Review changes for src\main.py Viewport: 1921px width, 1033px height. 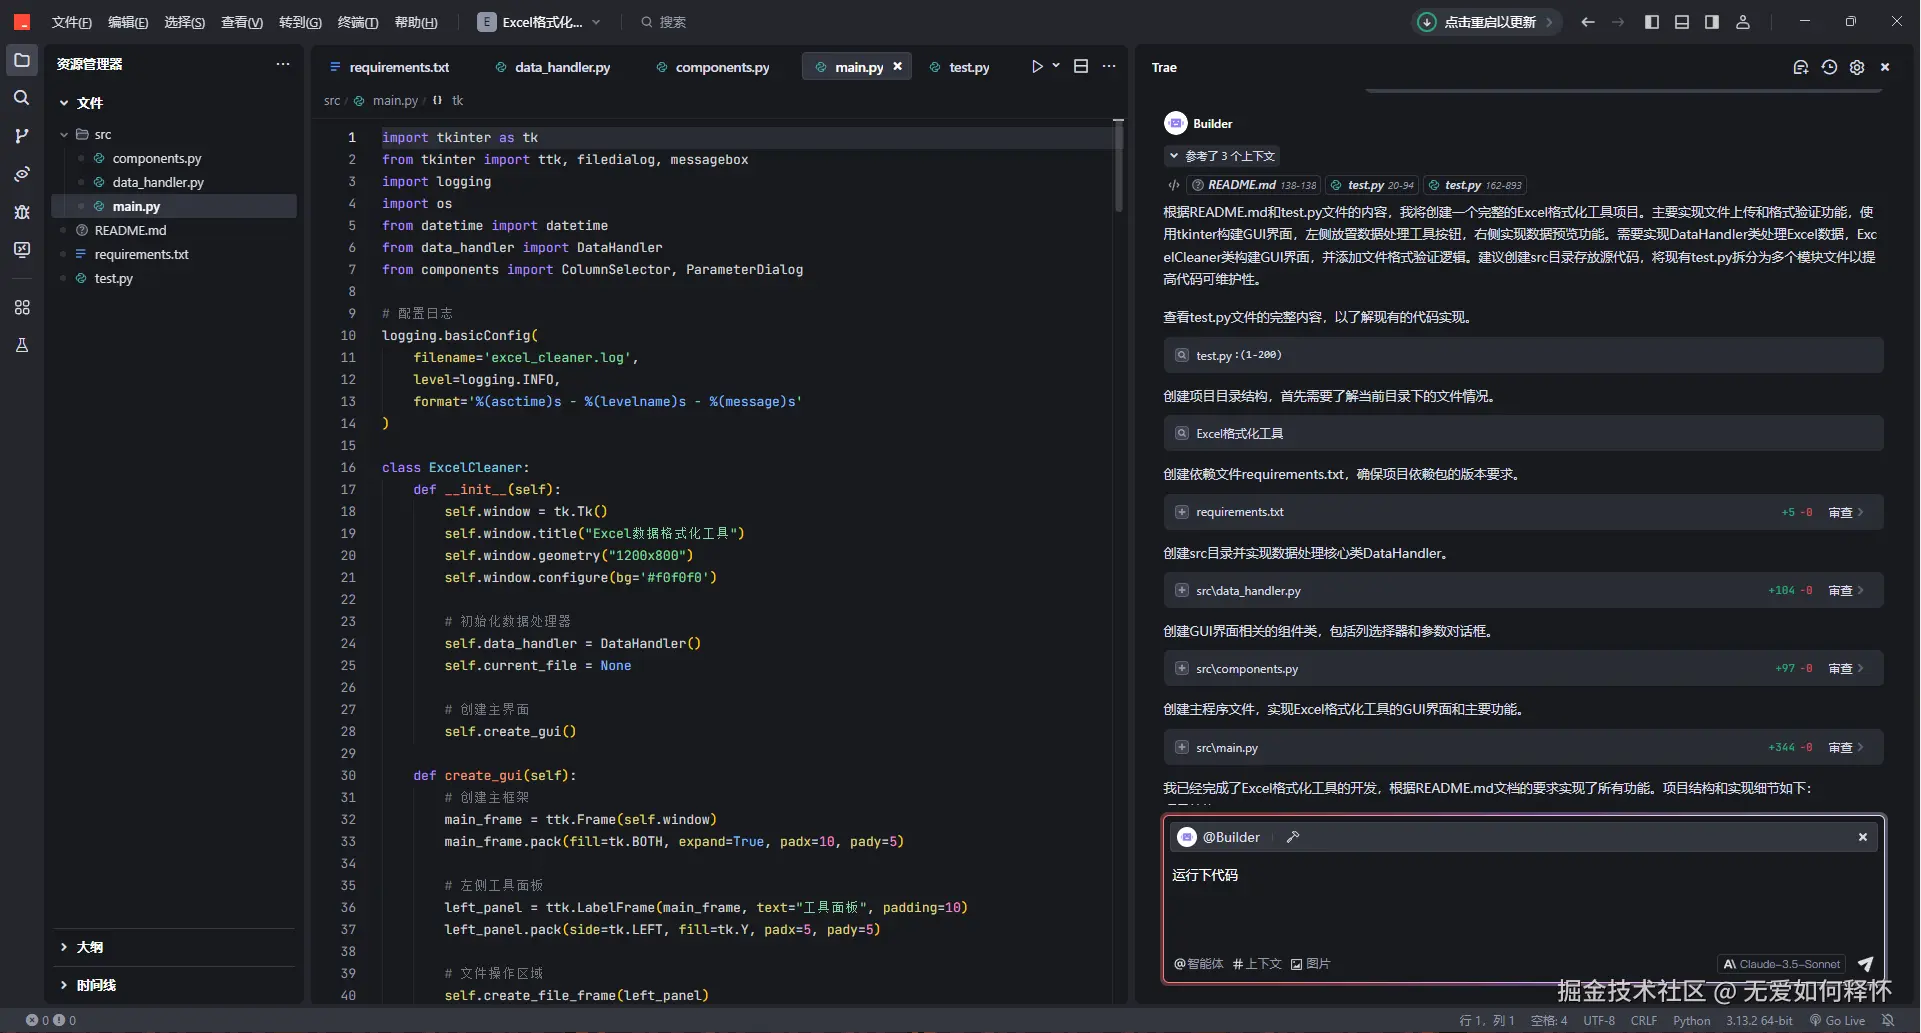(1845, 748)
